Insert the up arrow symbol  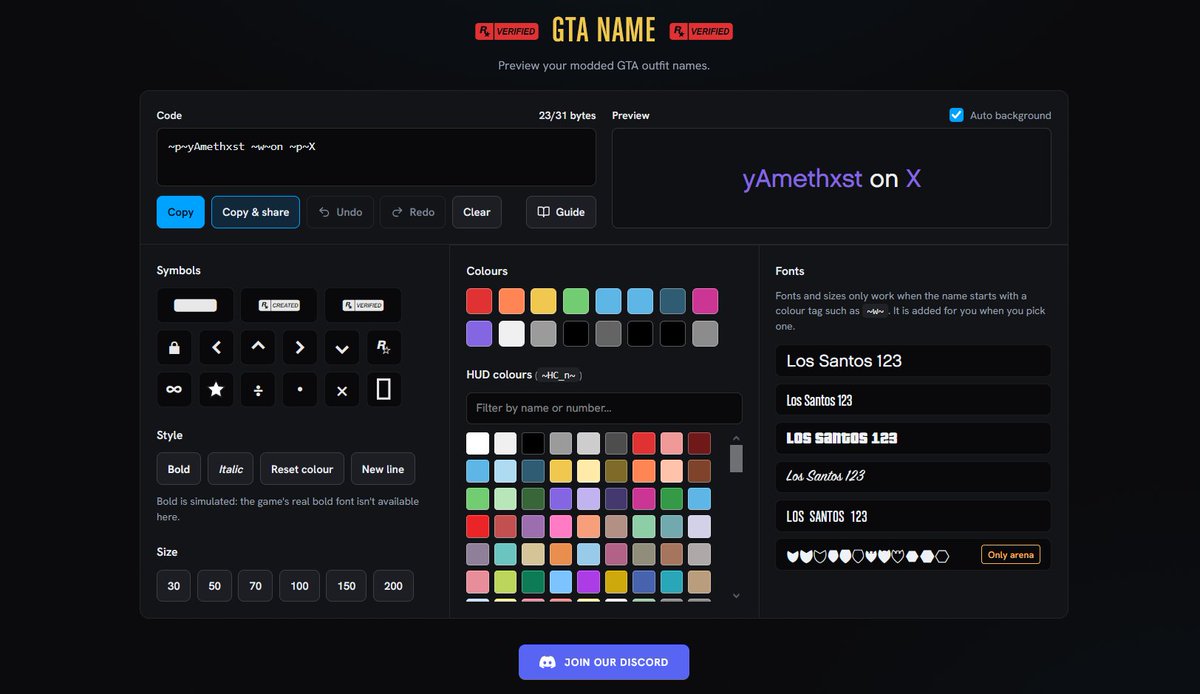[x=258, y=347]
